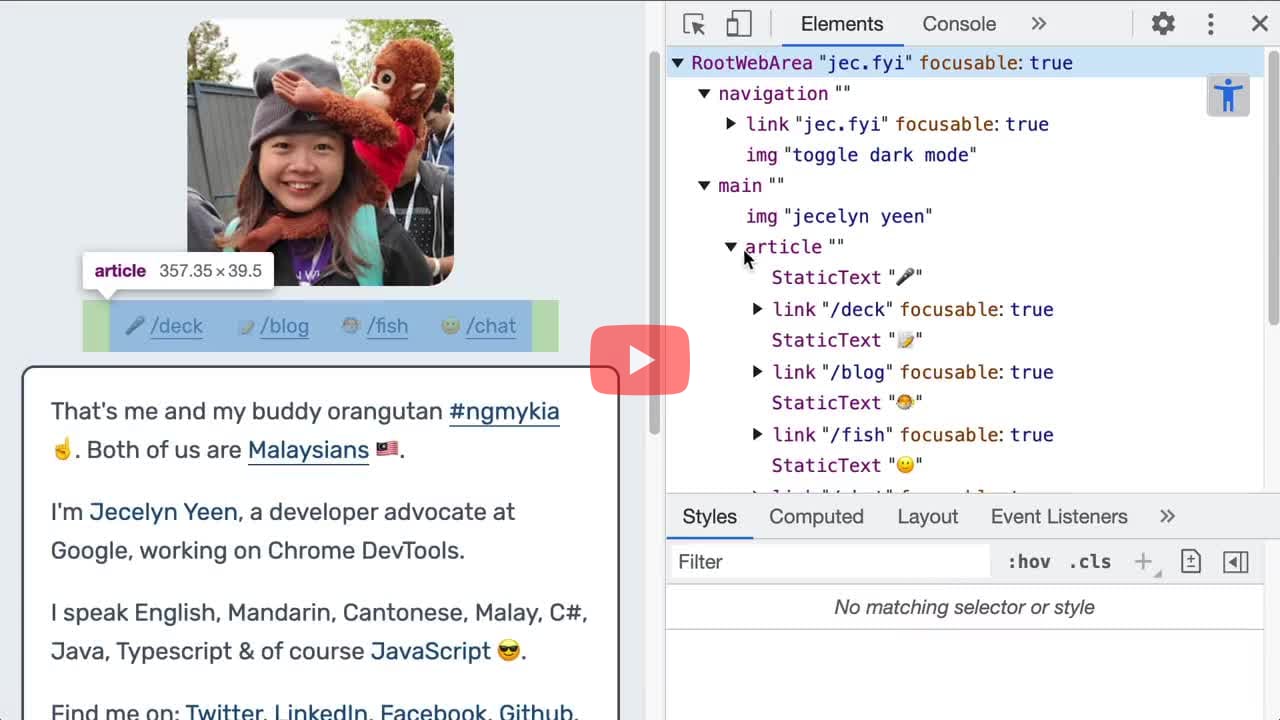Select the img "jecelyn yeen" row
This screenshot has height=720, width=1280.
coord(839,216)
